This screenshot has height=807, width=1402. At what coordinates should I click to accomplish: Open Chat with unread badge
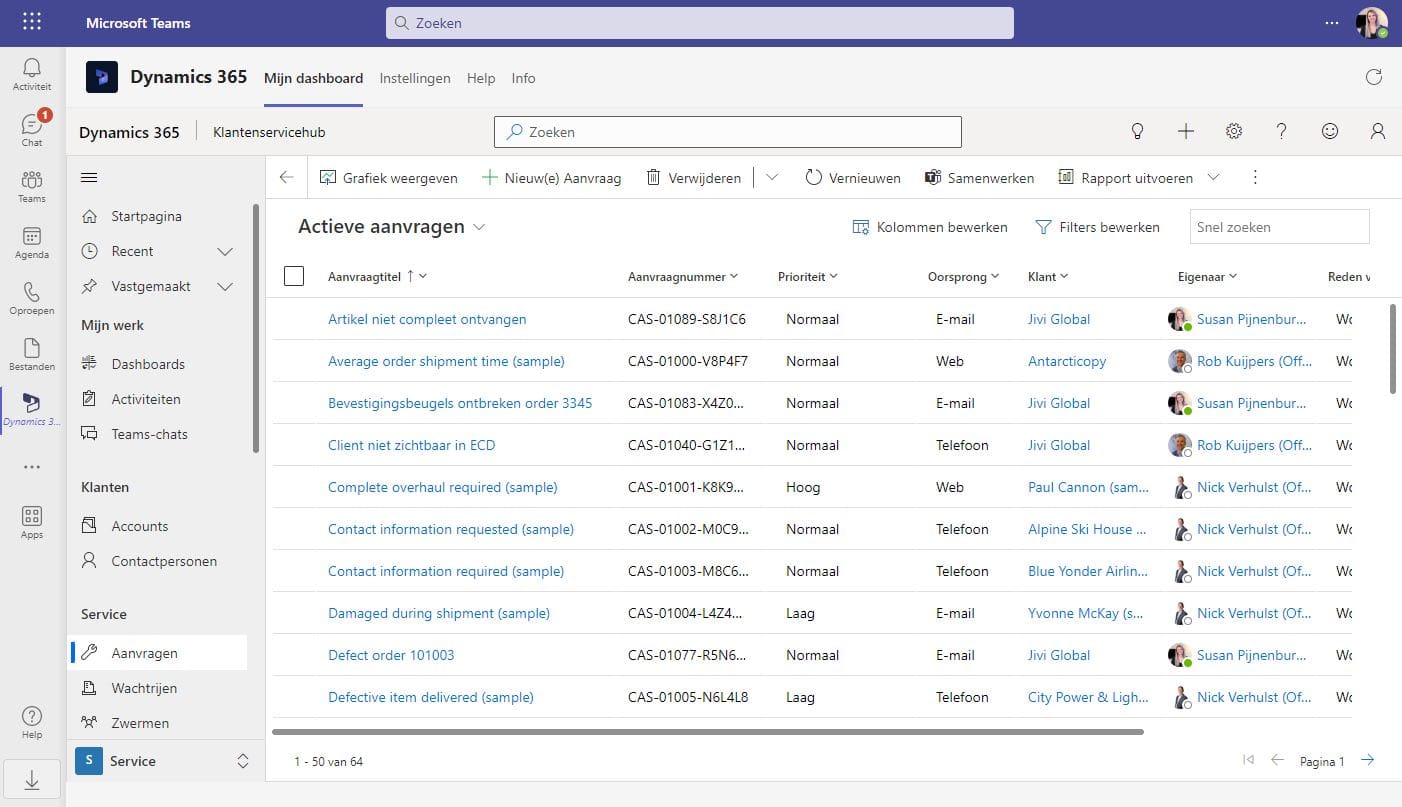32,129
